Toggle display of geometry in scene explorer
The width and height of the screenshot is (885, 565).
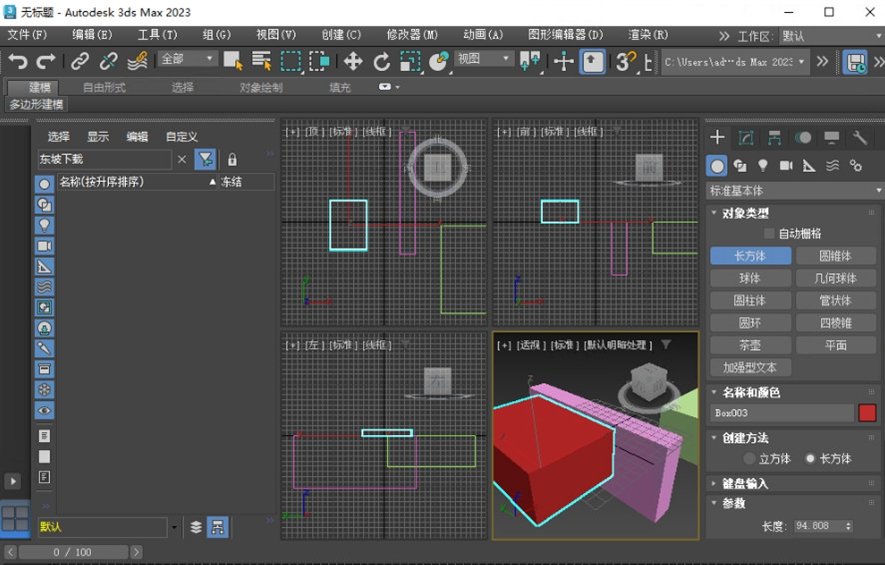44,184
